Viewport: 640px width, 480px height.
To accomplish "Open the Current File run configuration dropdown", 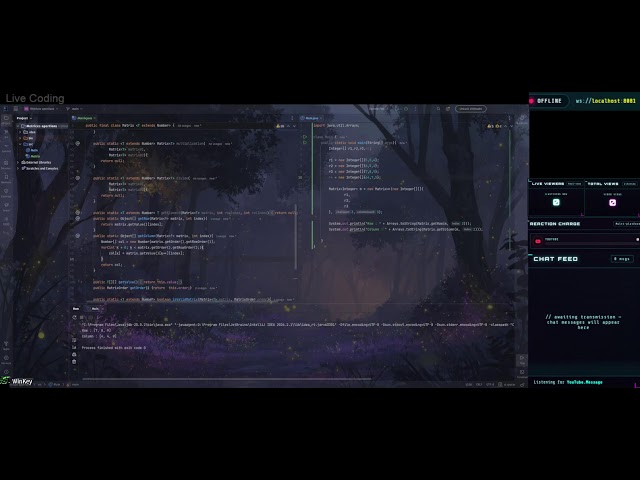I will coord(378,109).
